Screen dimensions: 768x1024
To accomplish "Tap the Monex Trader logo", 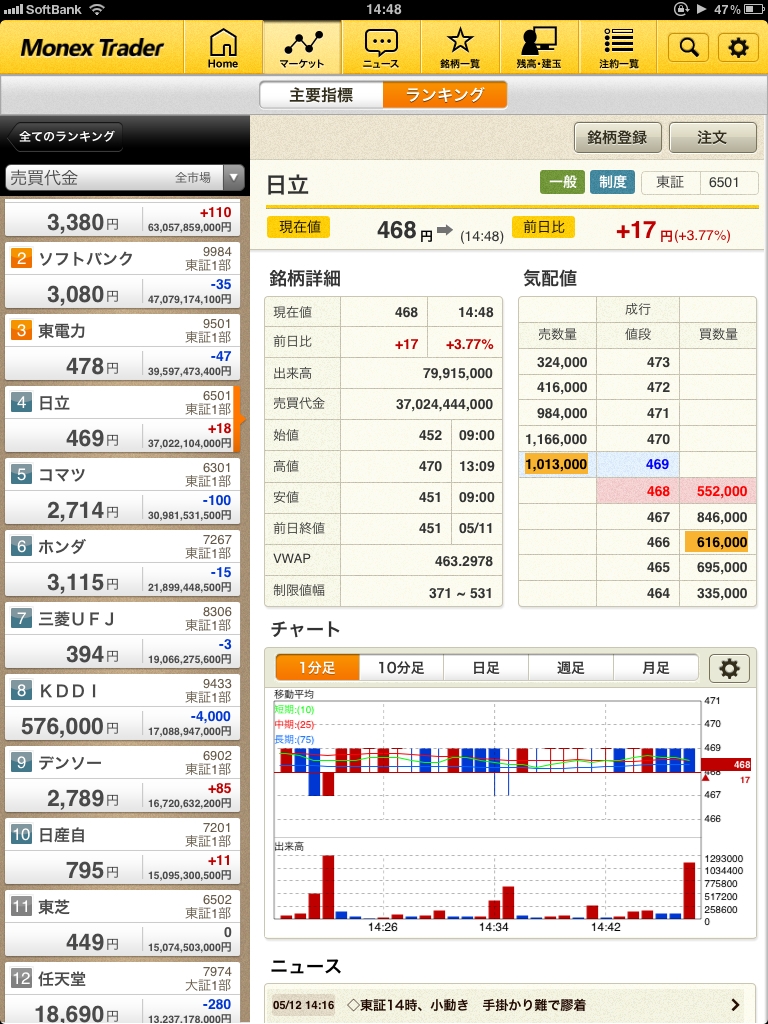I will coord(92,48).
